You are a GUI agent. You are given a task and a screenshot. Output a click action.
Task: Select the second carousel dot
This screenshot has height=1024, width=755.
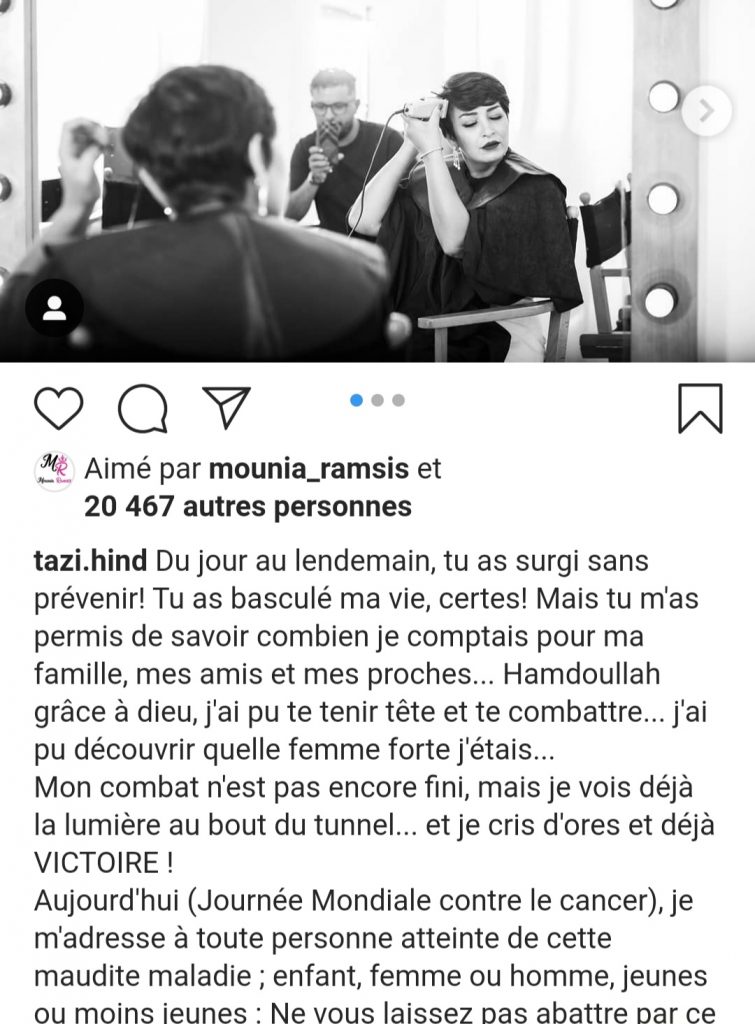(x=377, y=400)
